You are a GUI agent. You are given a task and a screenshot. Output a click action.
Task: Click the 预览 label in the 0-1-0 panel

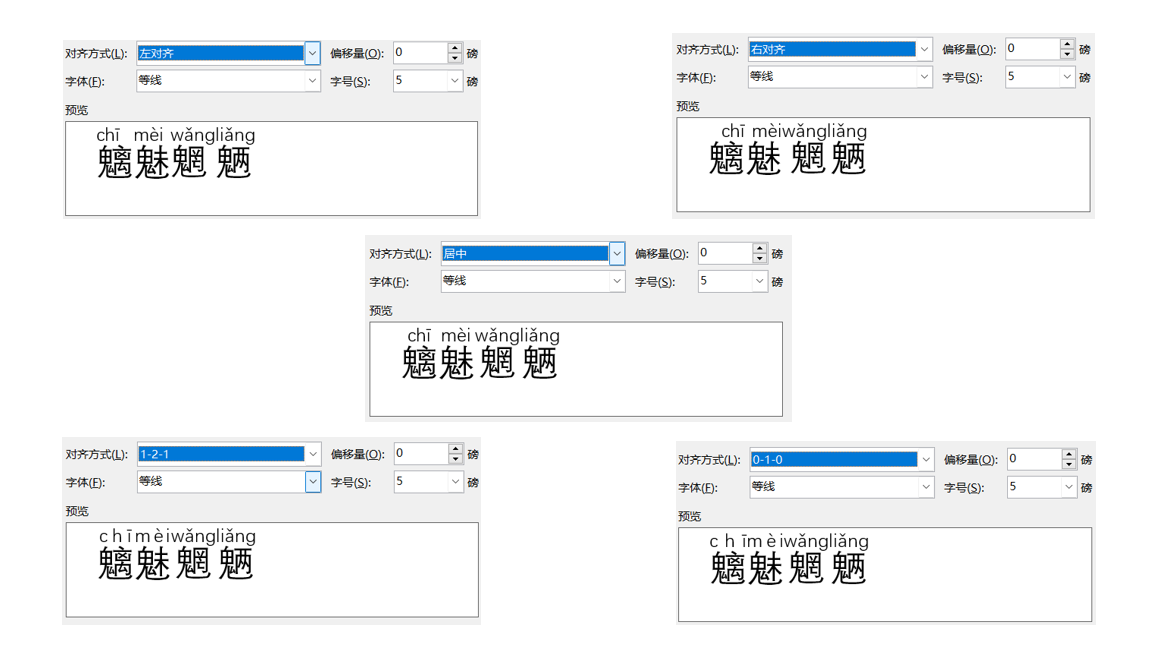pyautogui.click(x=689, y=517)
